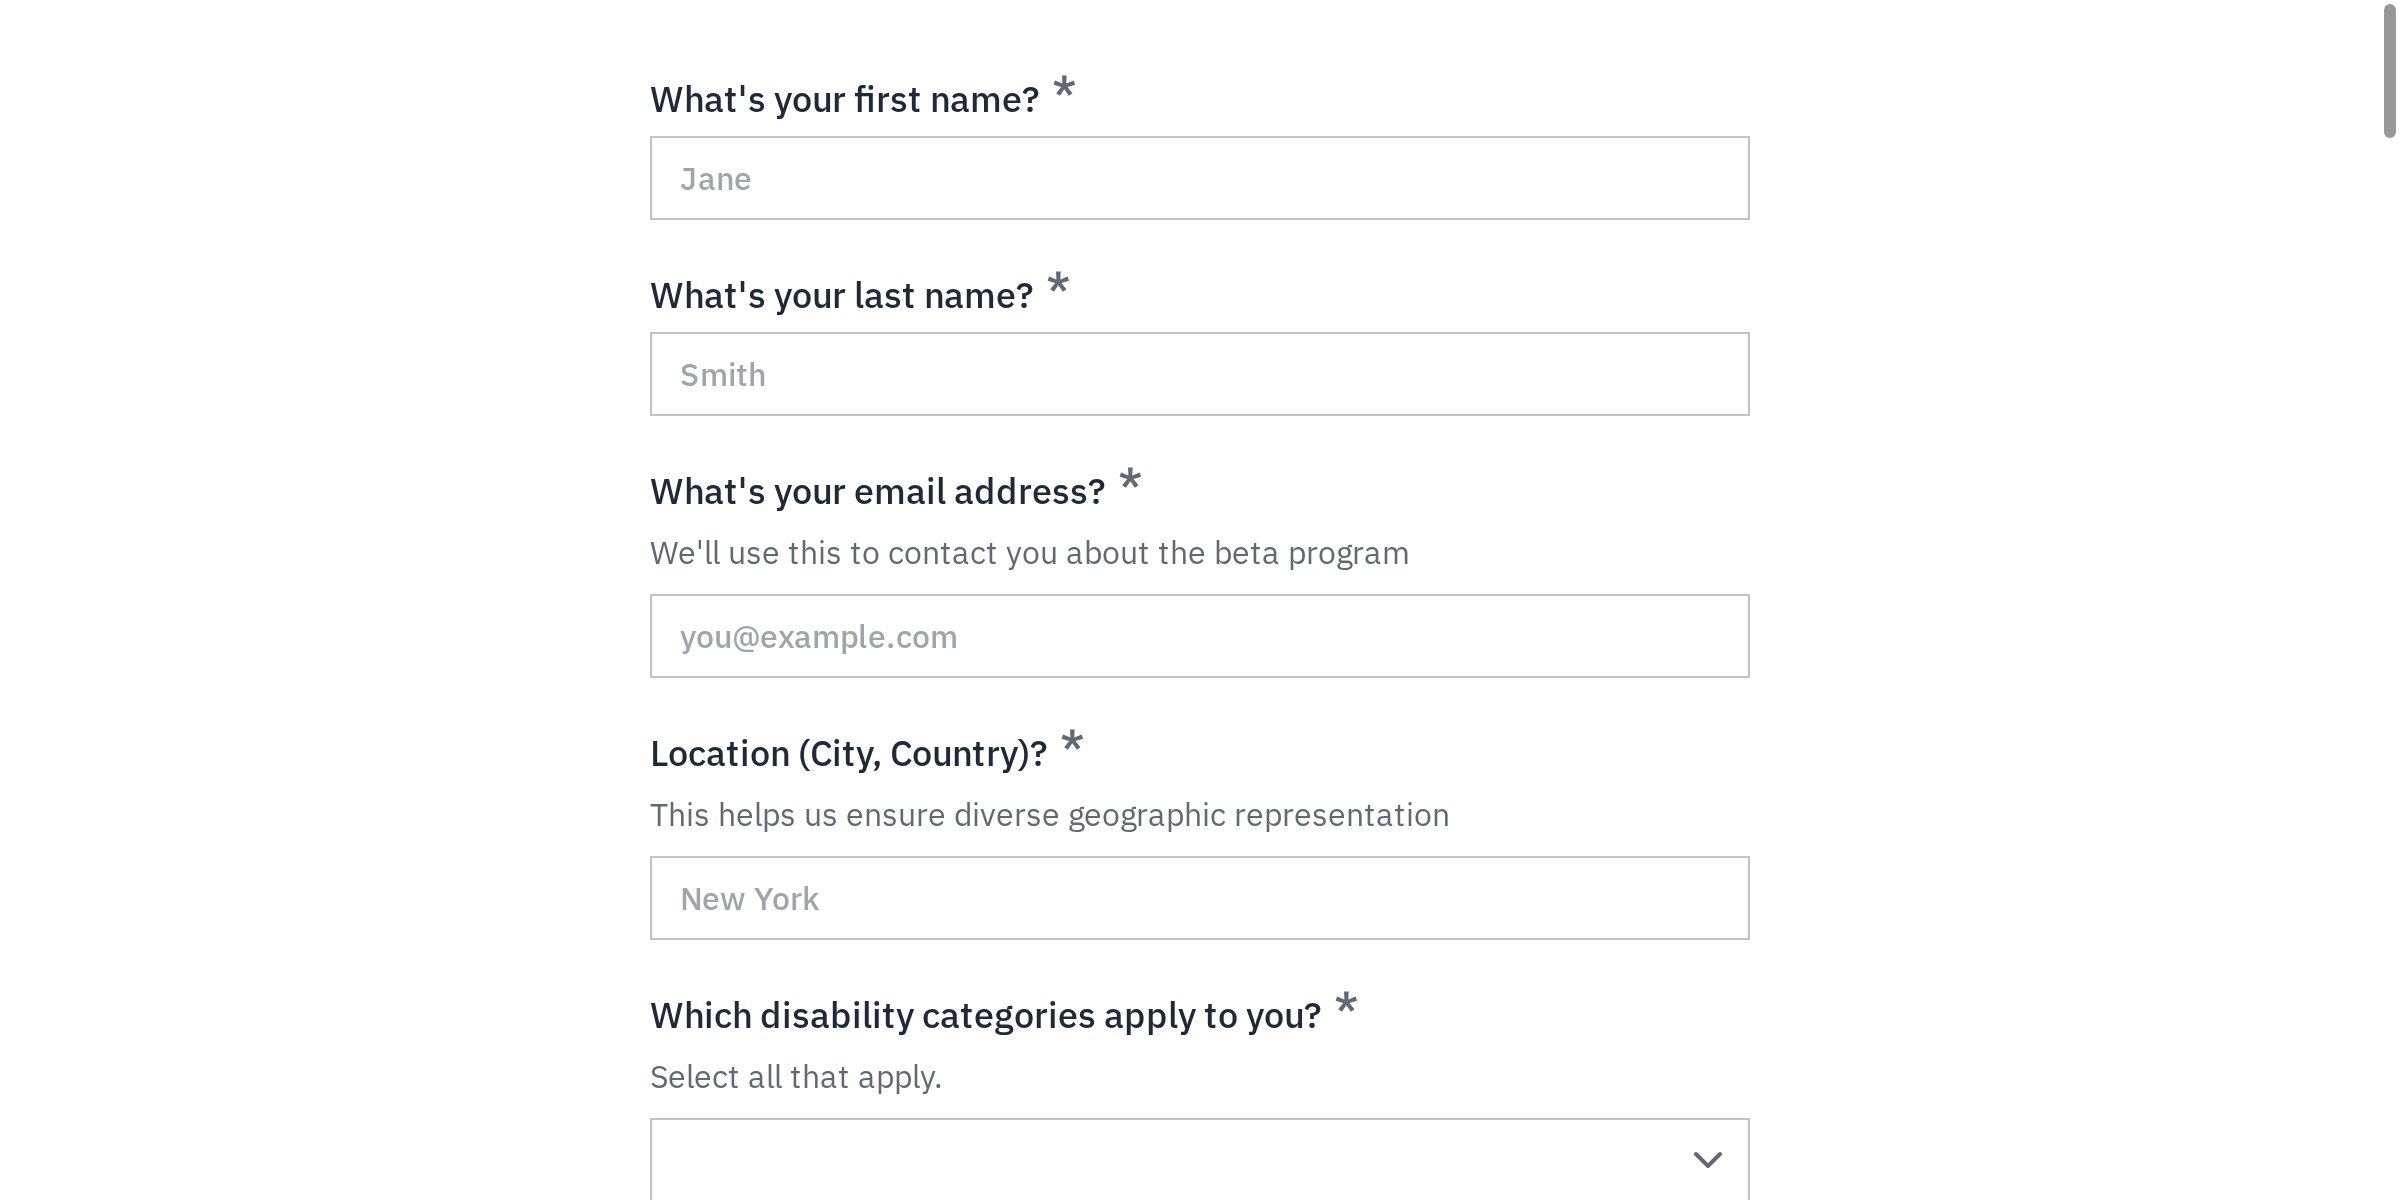Click the 'What's your email address?' heading
The height and width of the screenshot is (1200, 2400).
(878, 491)
